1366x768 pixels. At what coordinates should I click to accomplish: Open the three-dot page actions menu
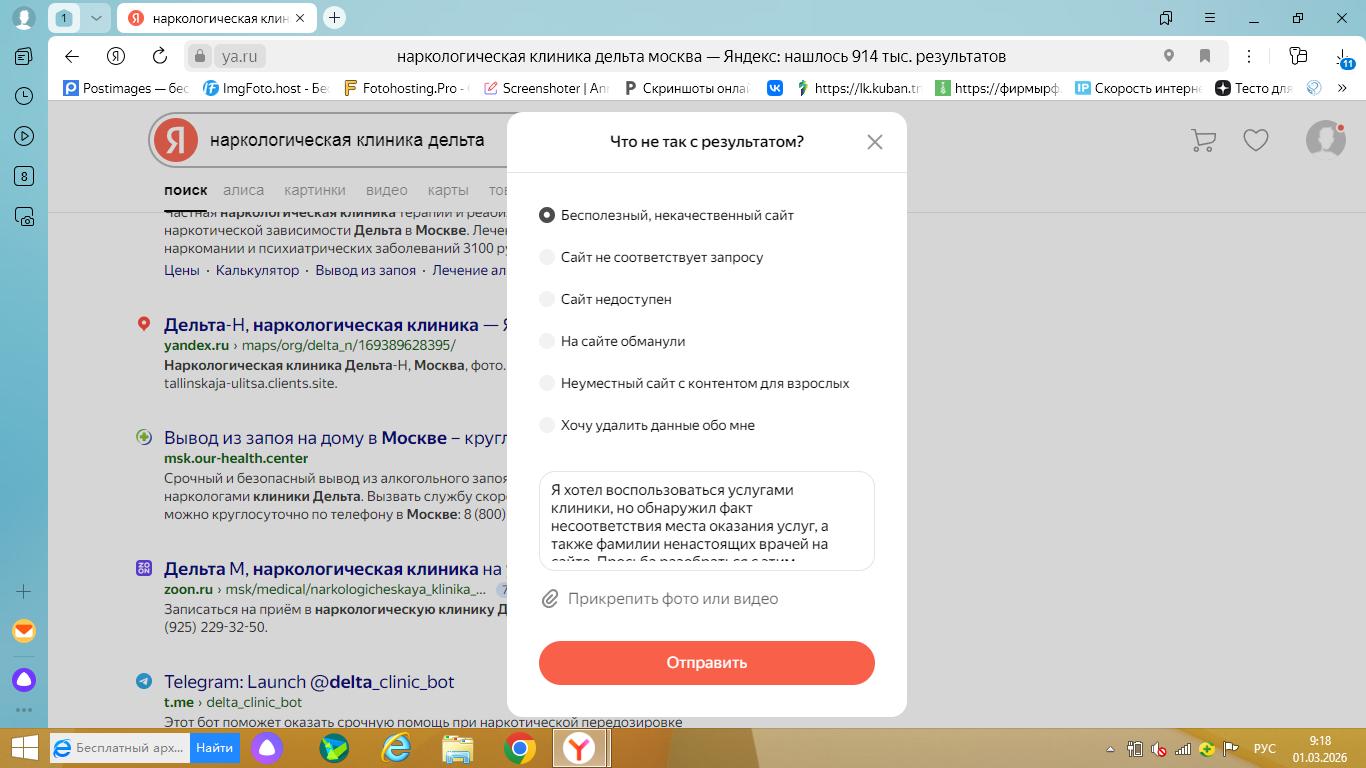point(1249,56)
